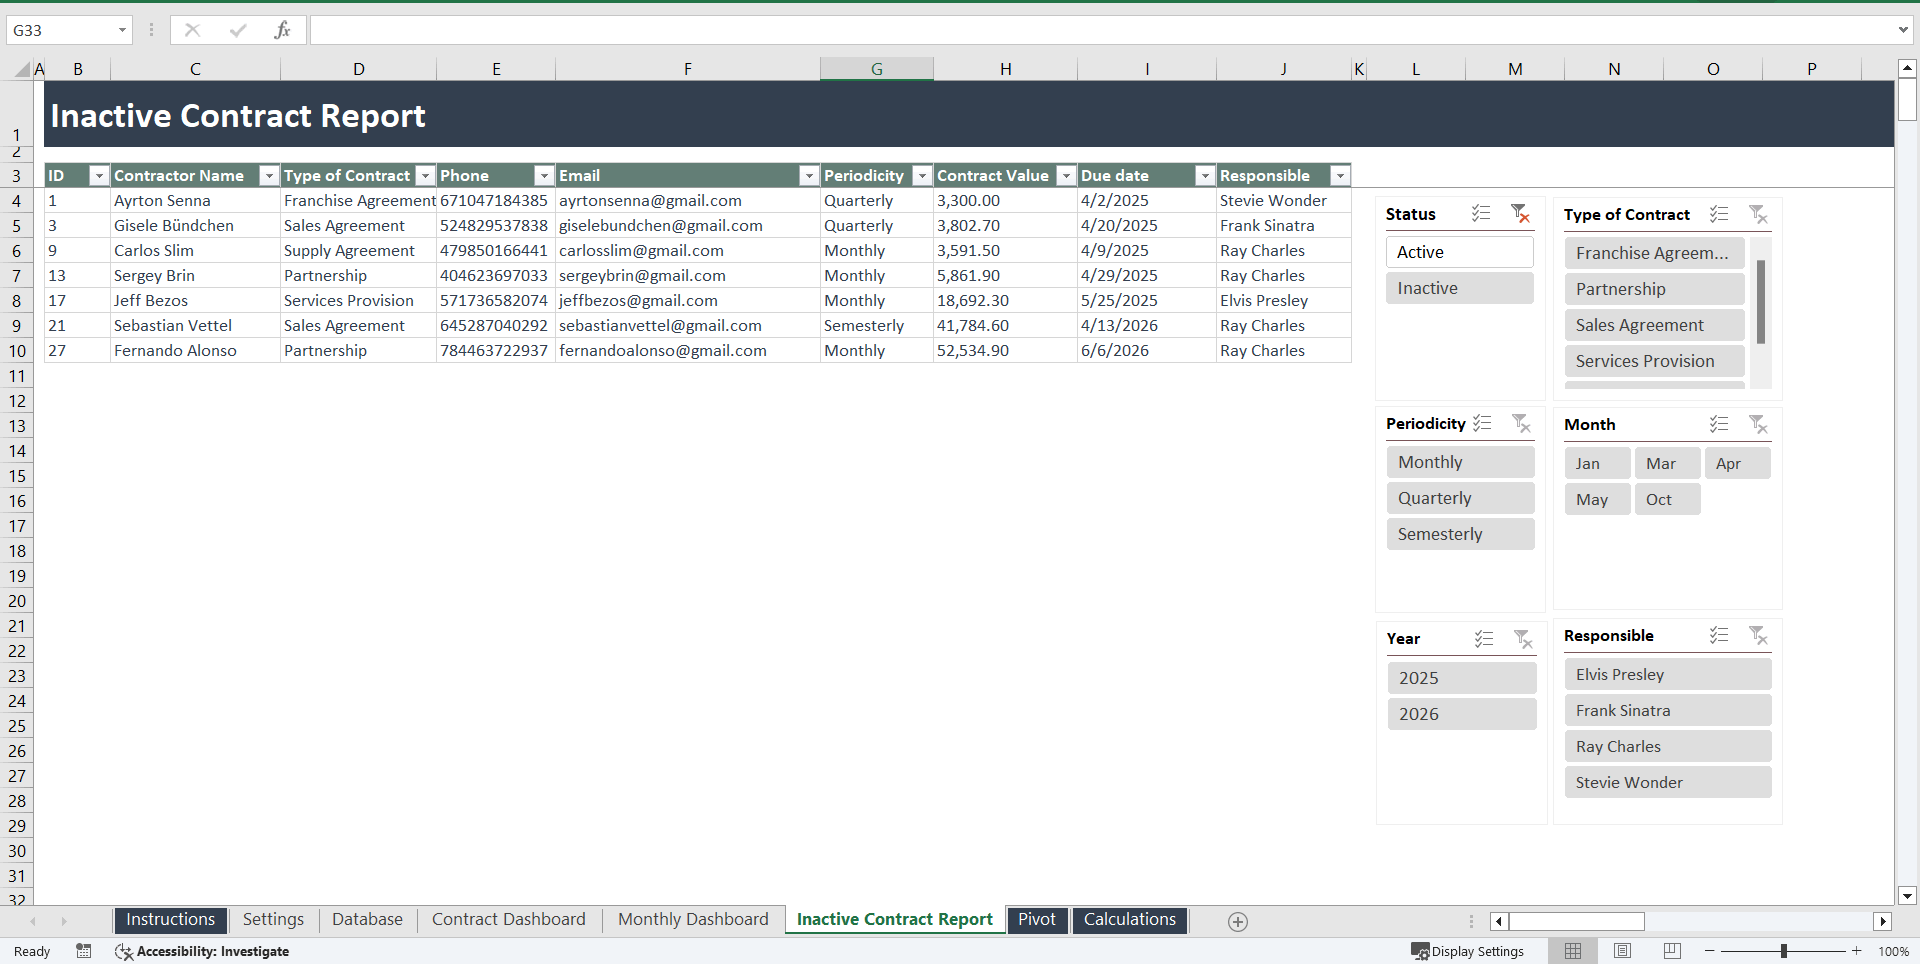Clear the Periodicity slicer filter
Screen dimensions: 1920x966
click(x=1521, y=423)
